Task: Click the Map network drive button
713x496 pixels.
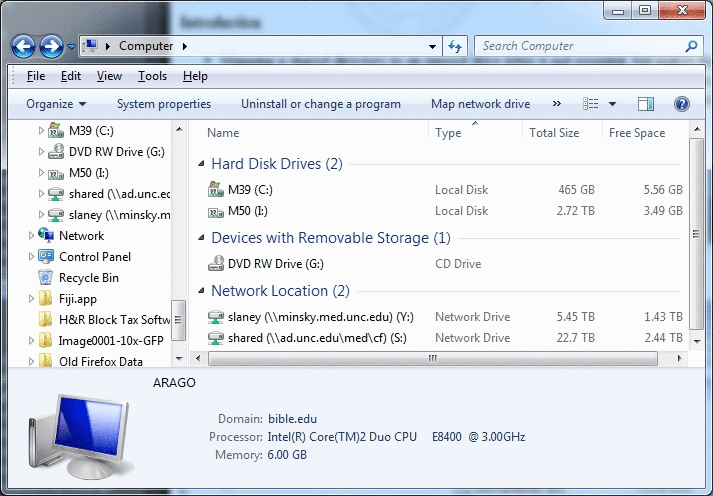Action: click(480, 104)
